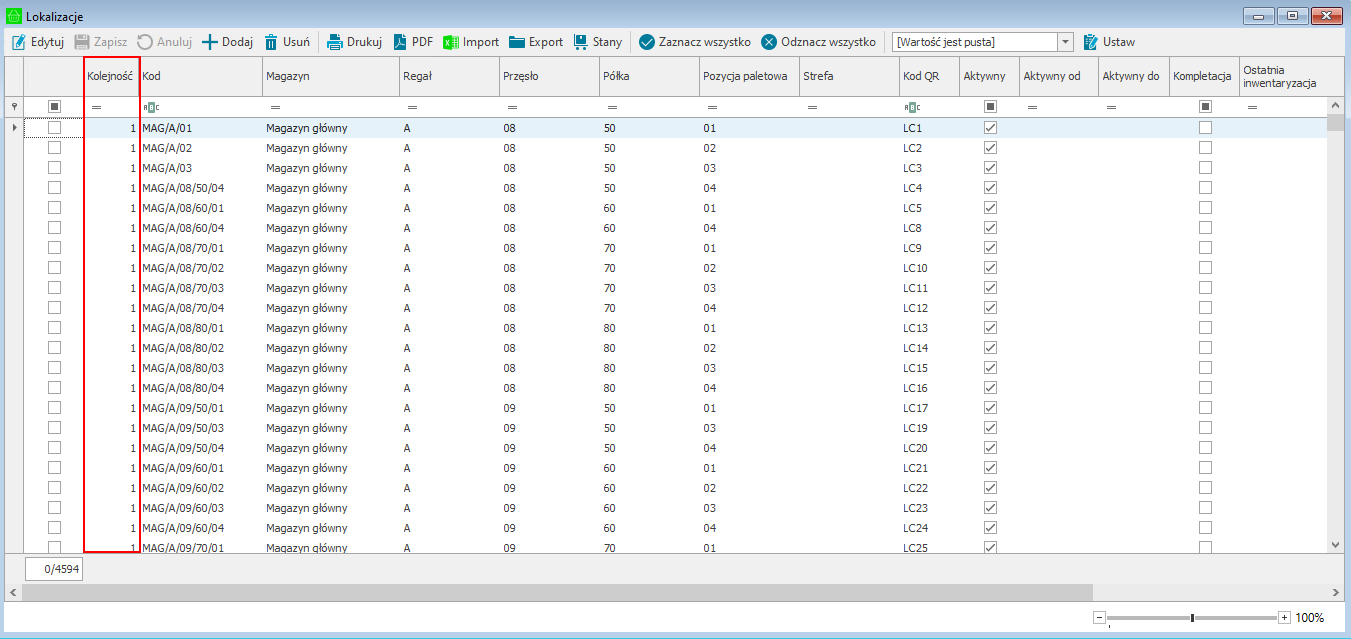
Task: Open the Magazyn column filter operator
Action: tap(275, 107)
